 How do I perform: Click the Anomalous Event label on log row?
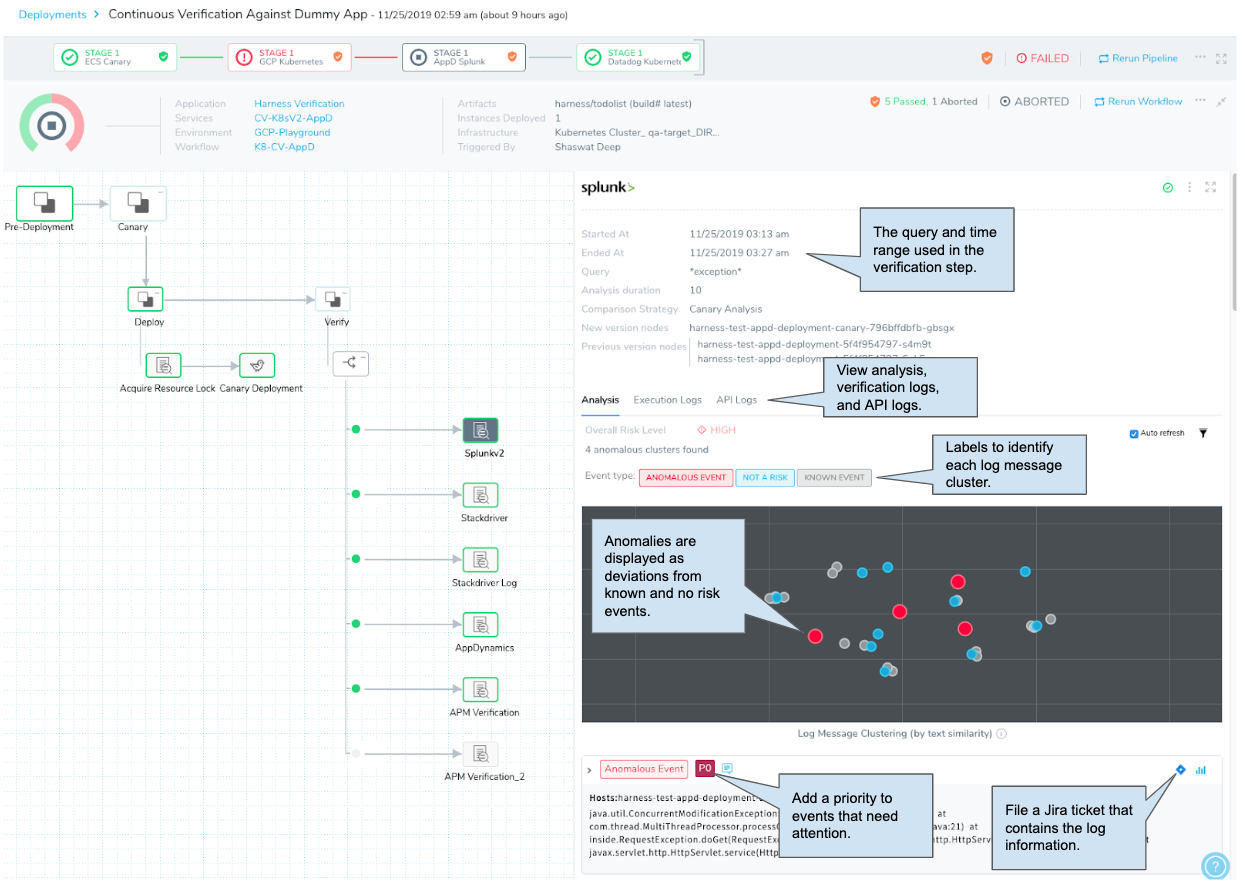[x=644, y=769]
